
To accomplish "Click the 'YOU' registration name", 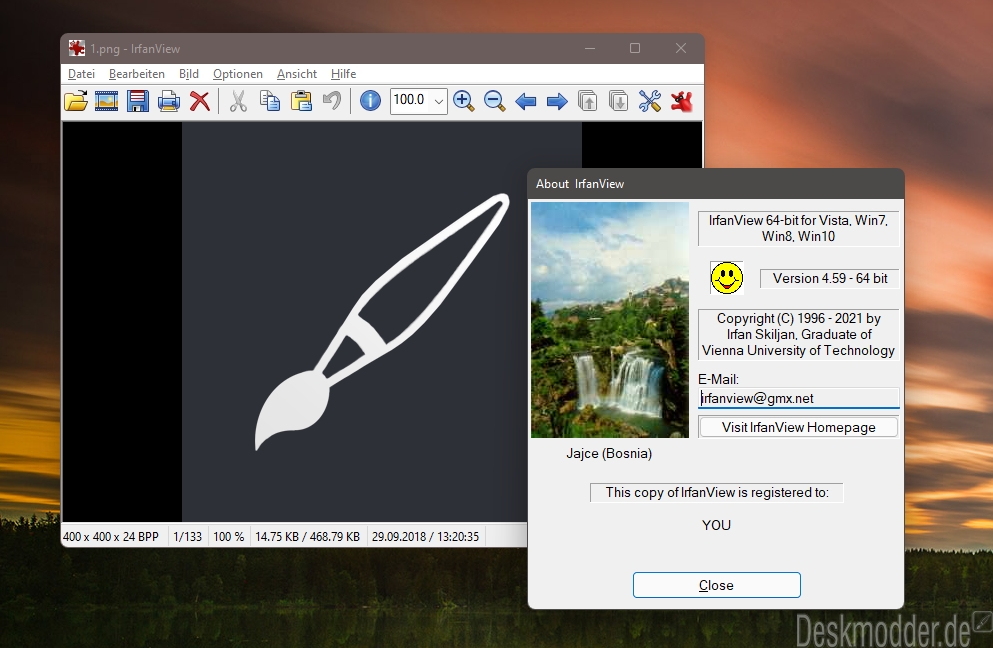I will 716,525.
